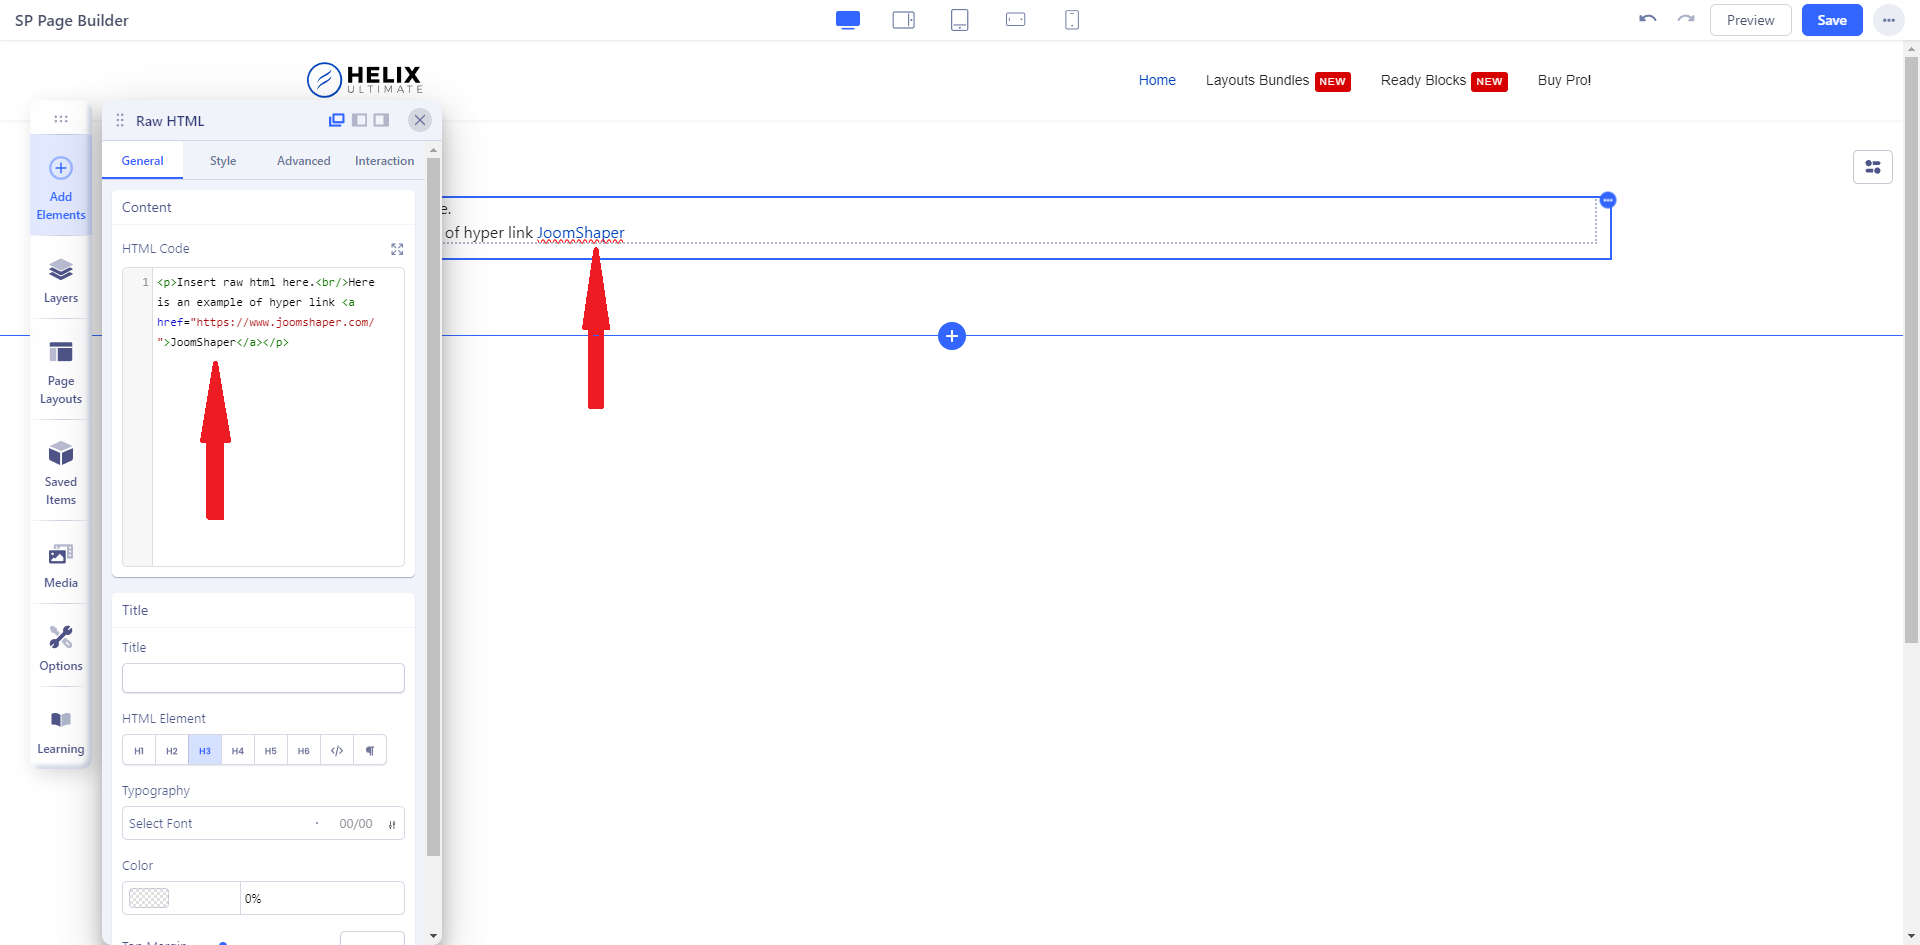1920x945 pixels.
Task: Select H5 as HTML element
Action: click(x=271, y=750)
